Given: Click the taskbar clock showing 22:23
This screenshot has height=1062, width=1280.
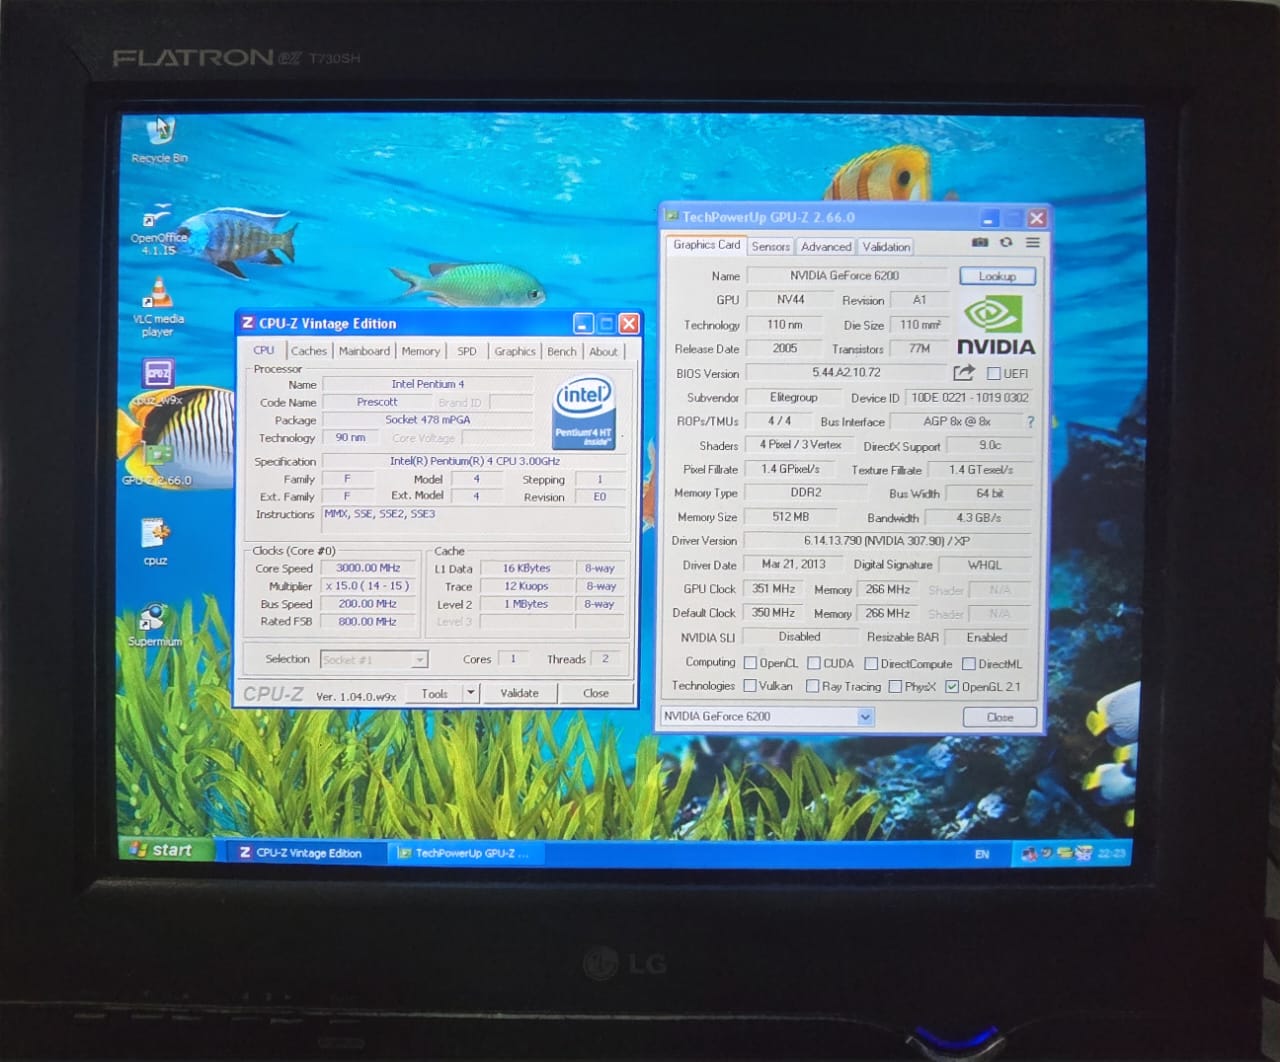Looking at the screenshot, I should pyautogui.click(x=1111, y=853).
